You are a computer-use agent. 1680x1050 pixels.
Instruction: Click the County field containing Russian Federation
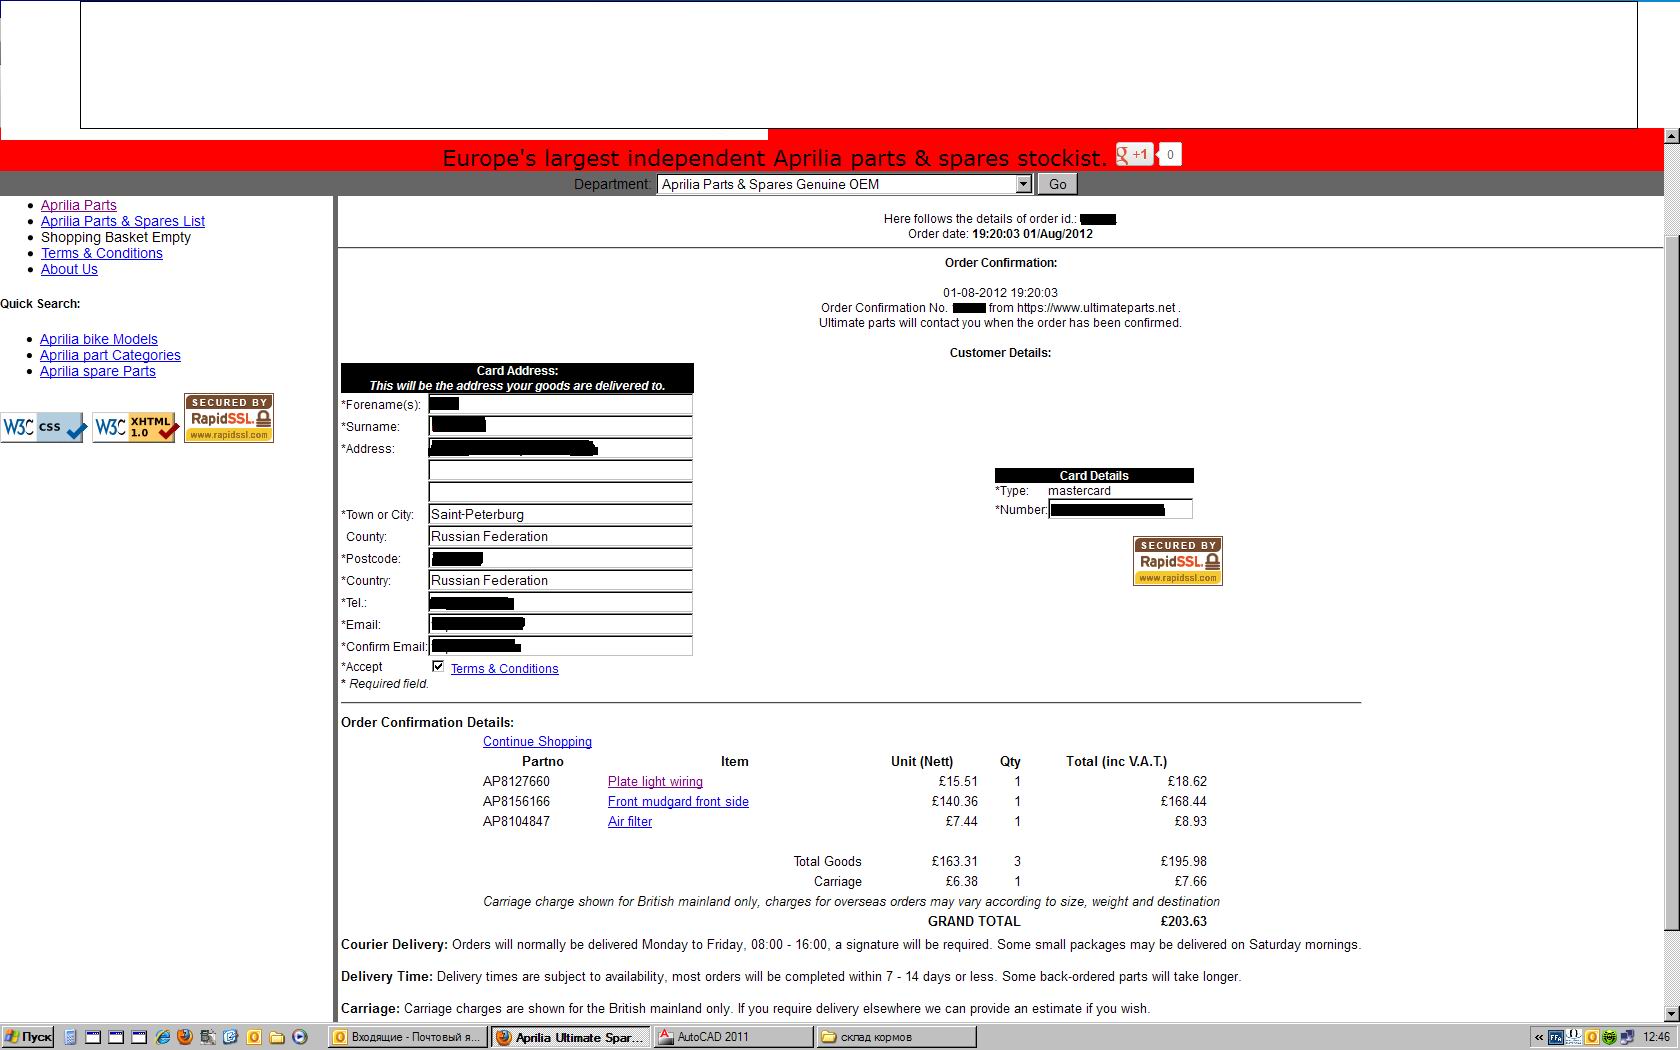point(560,537)
